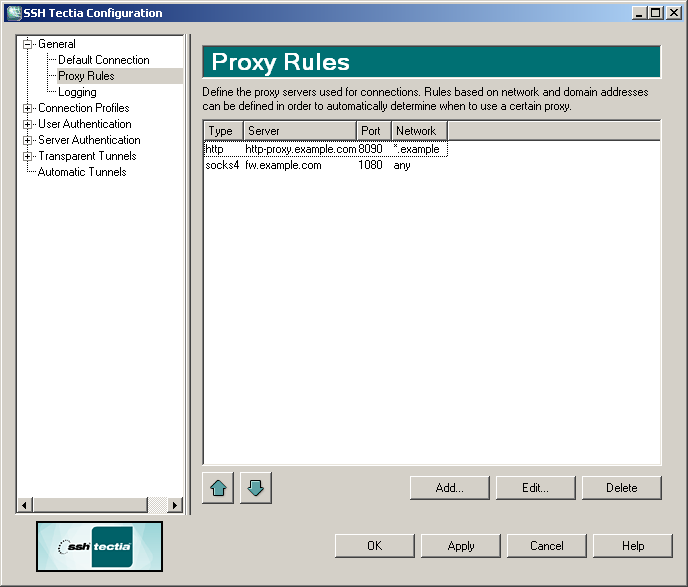Expand the Connection Profiles node
This screenshot has width=688, height=587.
tap(28, 108)
